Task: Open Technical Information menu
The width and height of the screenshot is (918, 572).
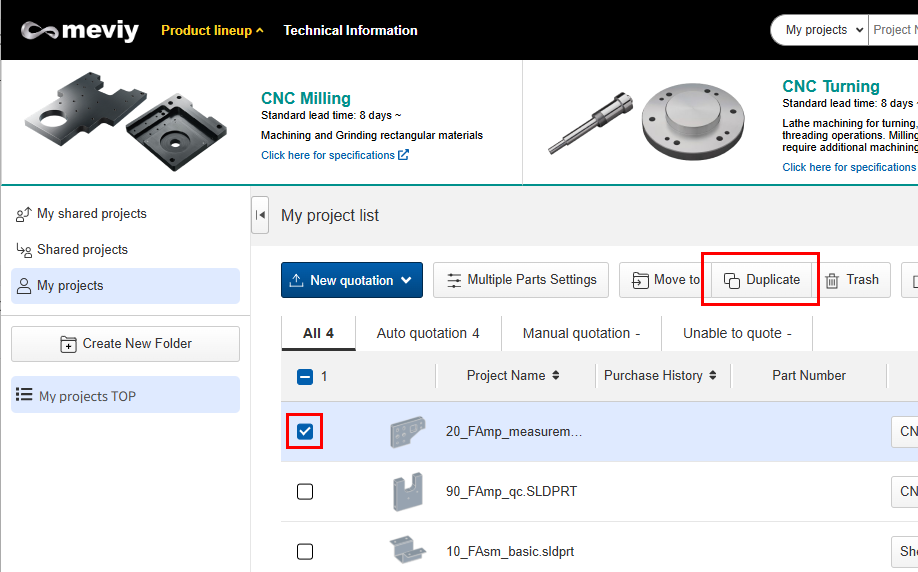Action: pos(350,30)
